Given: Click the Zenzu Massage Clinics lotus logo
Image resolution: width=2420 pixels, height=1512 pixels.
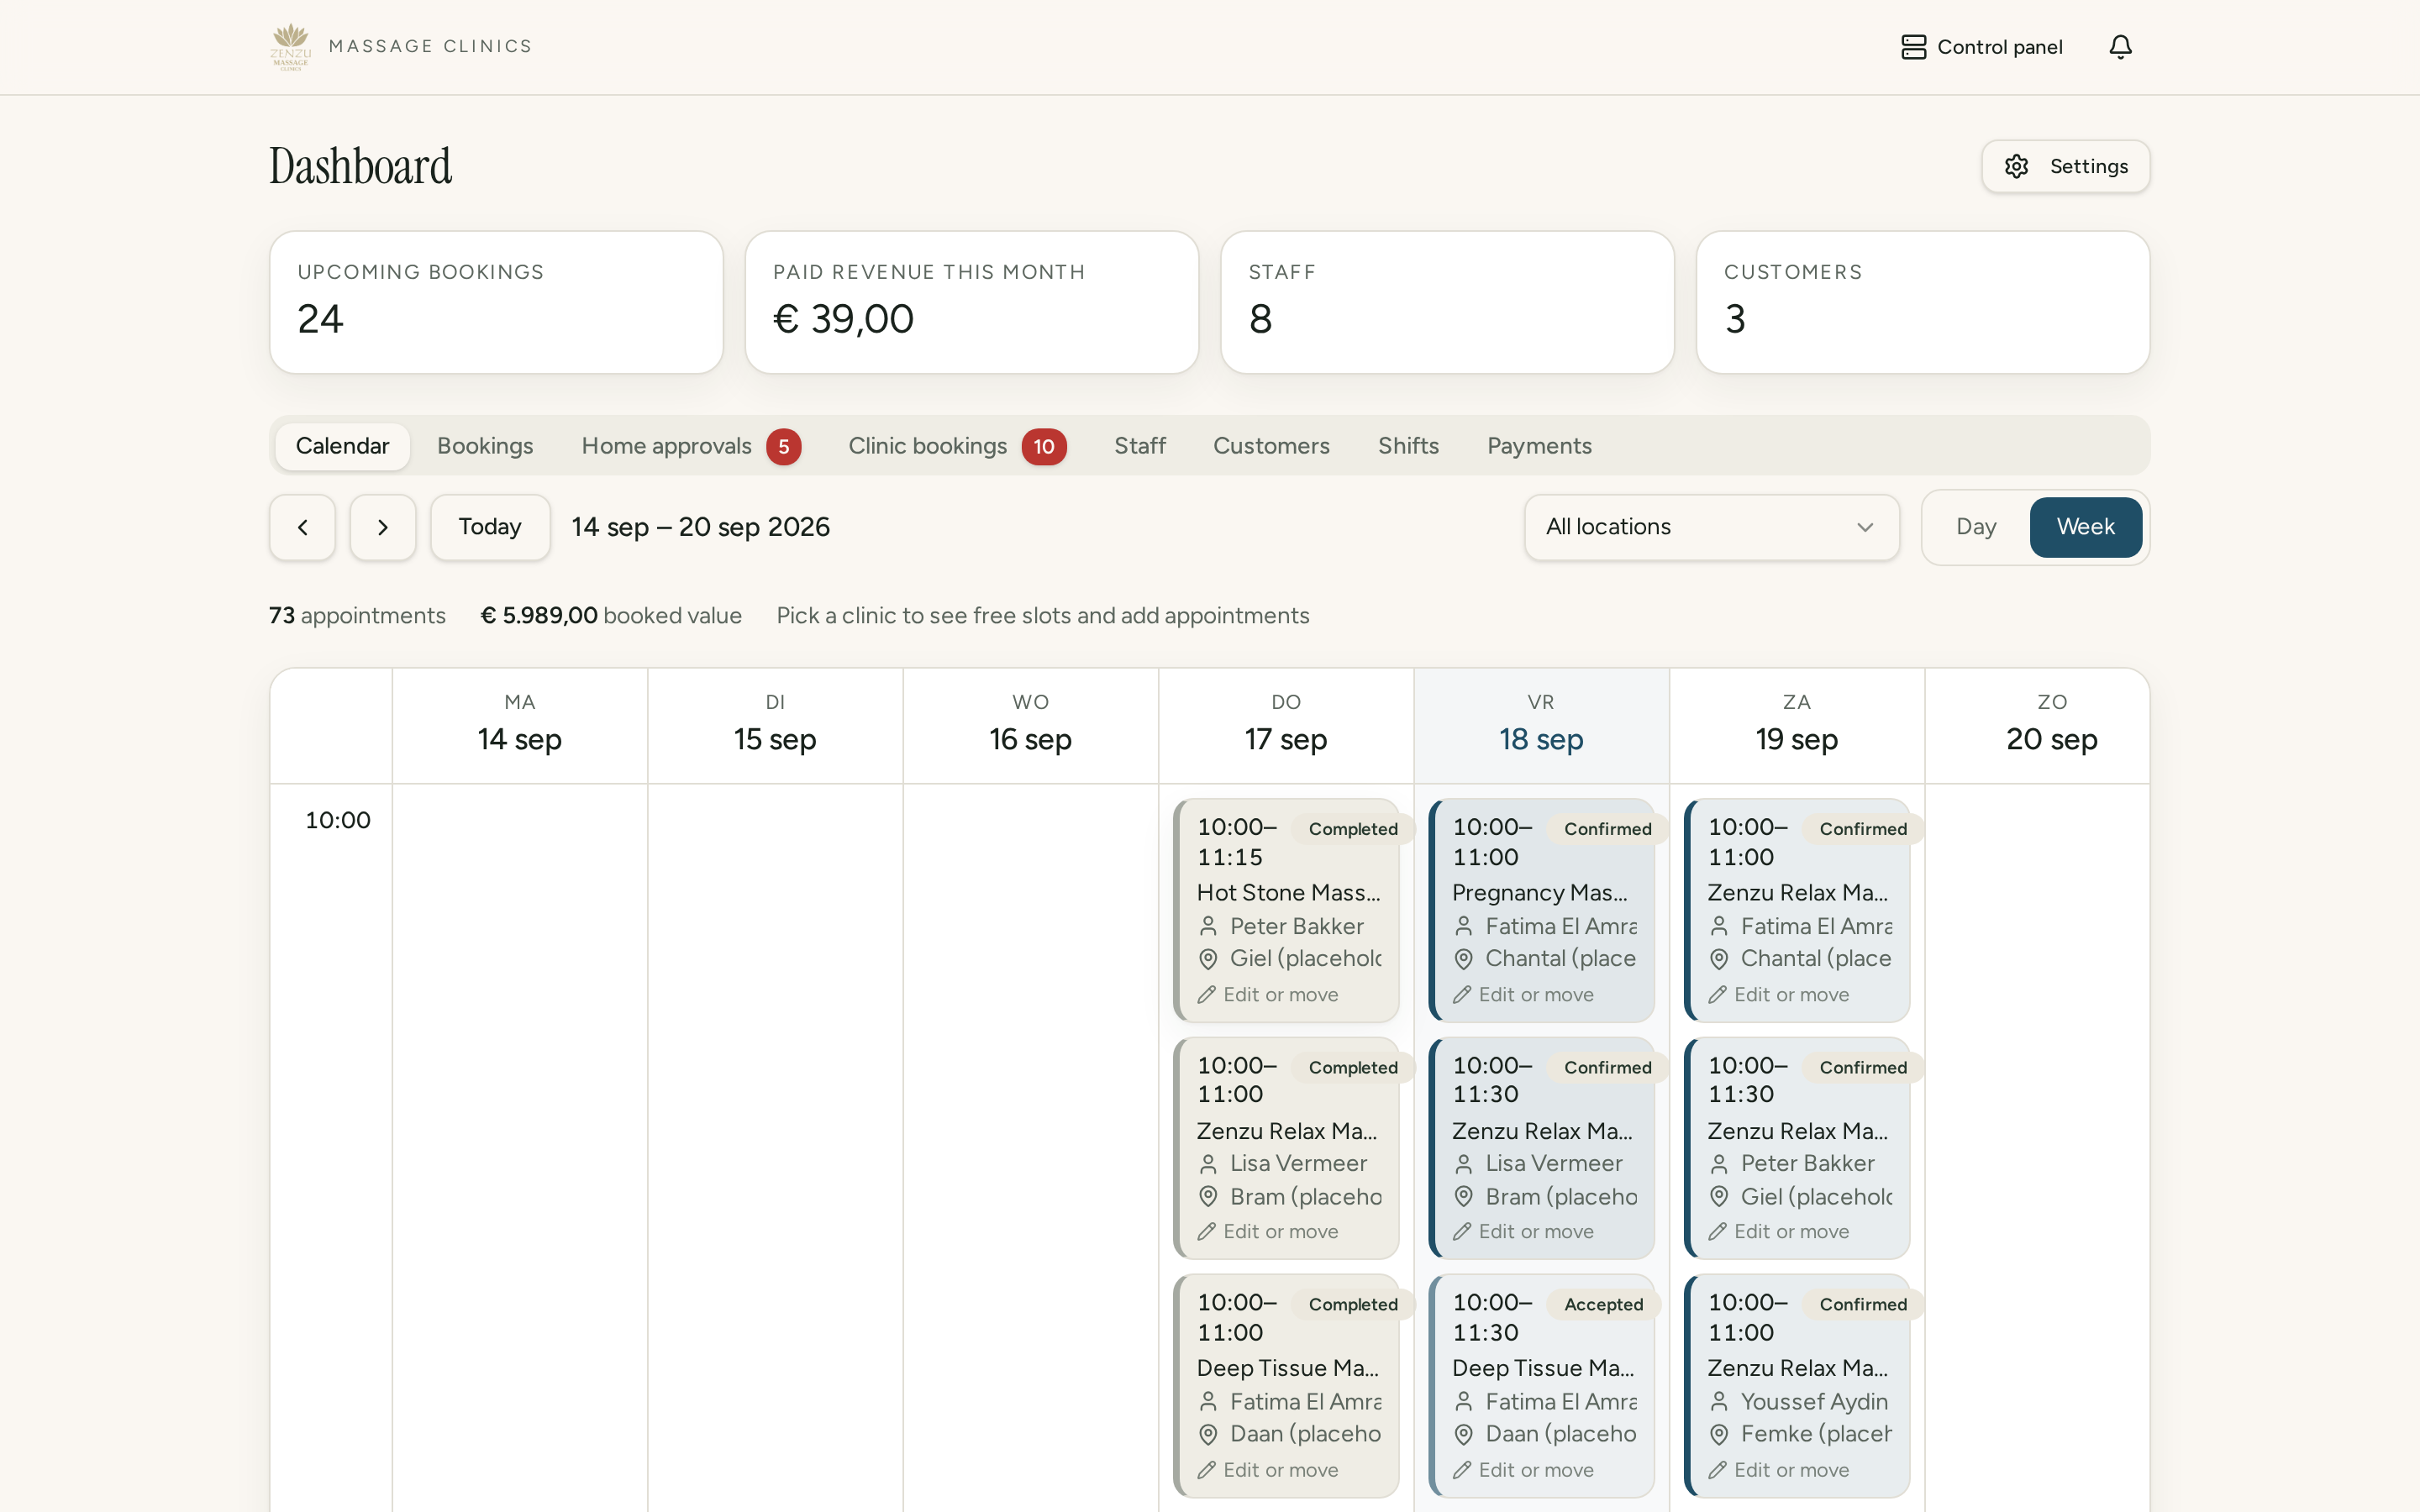Looking at the screenshot, I should [291, 46].
